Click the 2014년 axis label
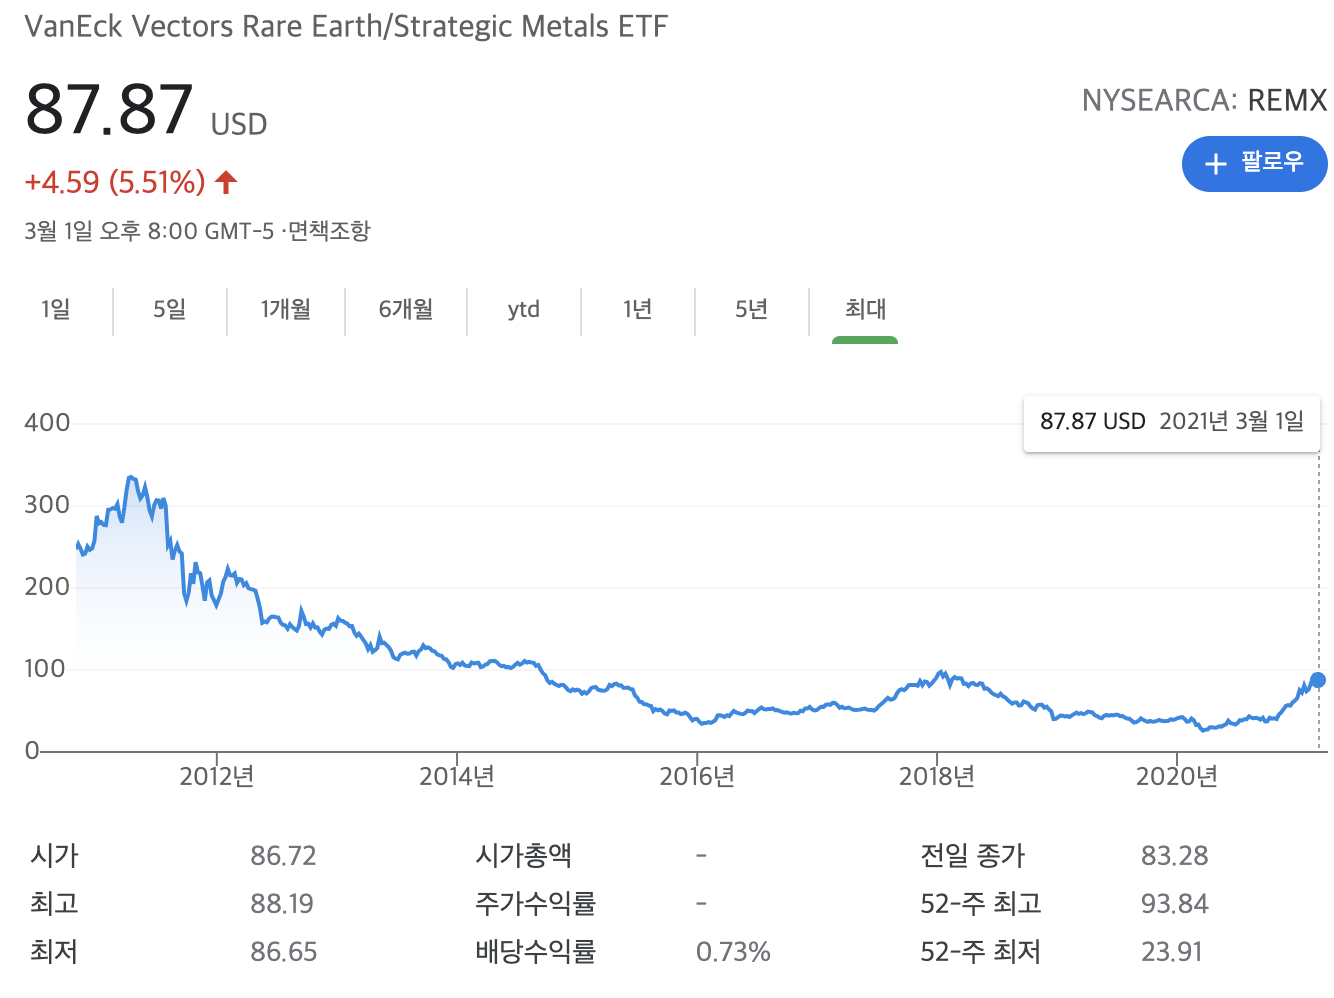The image size is (1334, 998). pyautogui.click(x=457, y=777)
